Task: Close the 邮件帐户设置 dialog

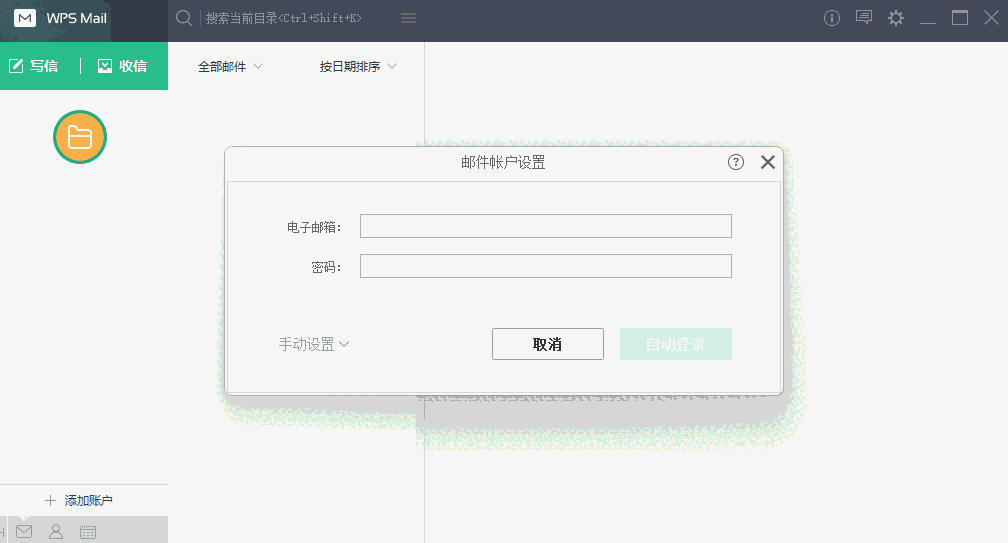Action: tap(768, 162)
